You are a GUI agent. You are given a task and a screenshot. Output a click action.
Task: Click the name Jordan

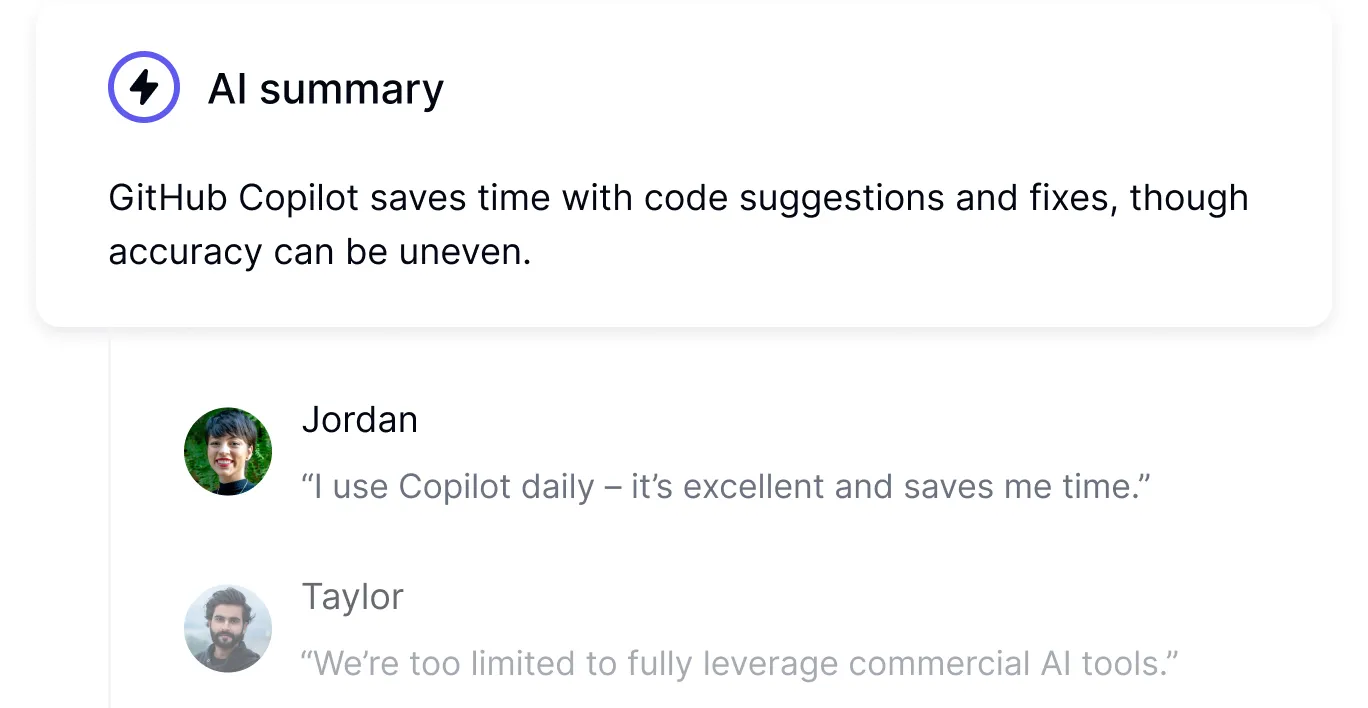coord(360,420)
